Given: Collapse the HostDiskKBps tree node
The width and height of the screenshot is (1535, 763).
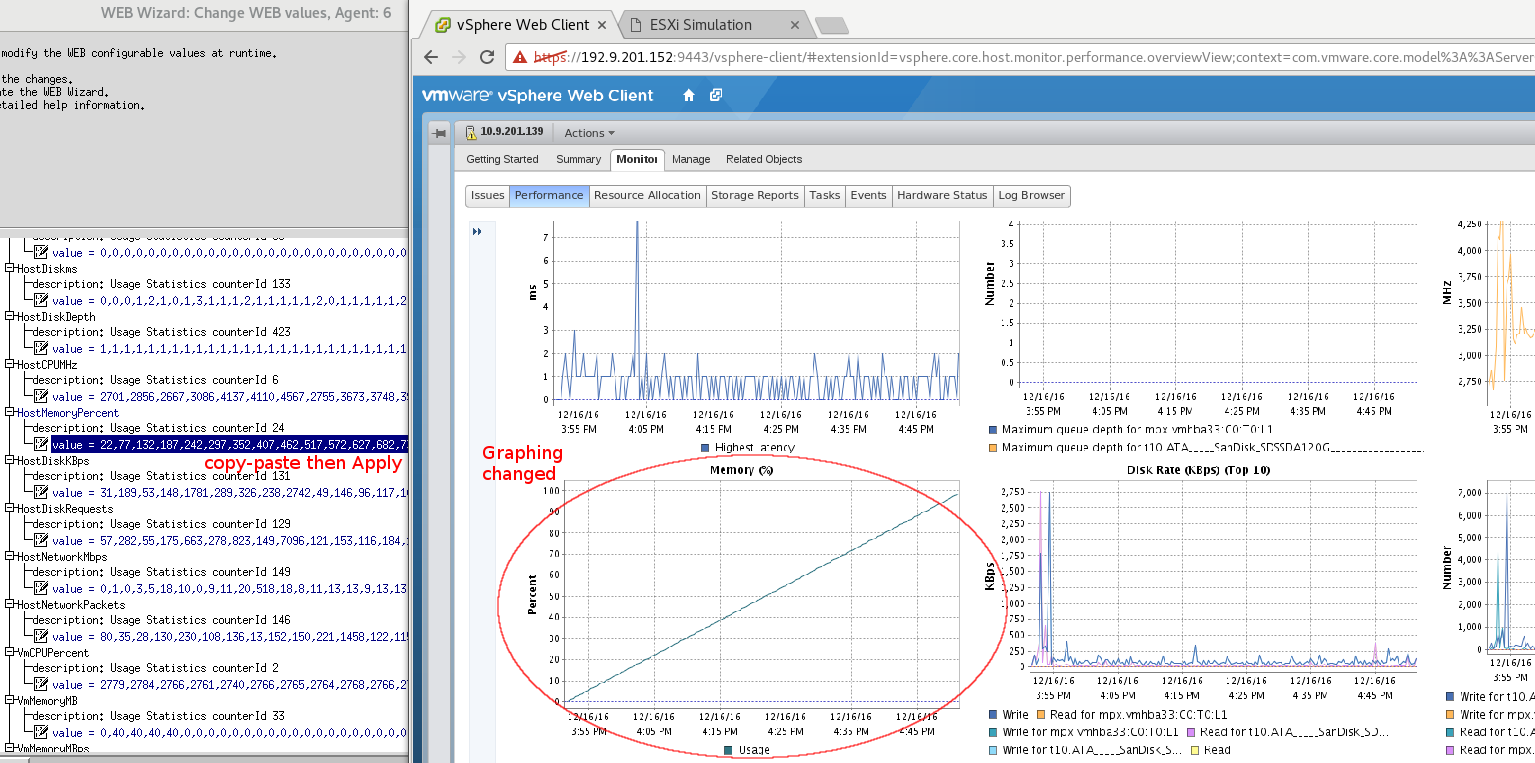Looking at the screenshot, I should tap(10, 460).
